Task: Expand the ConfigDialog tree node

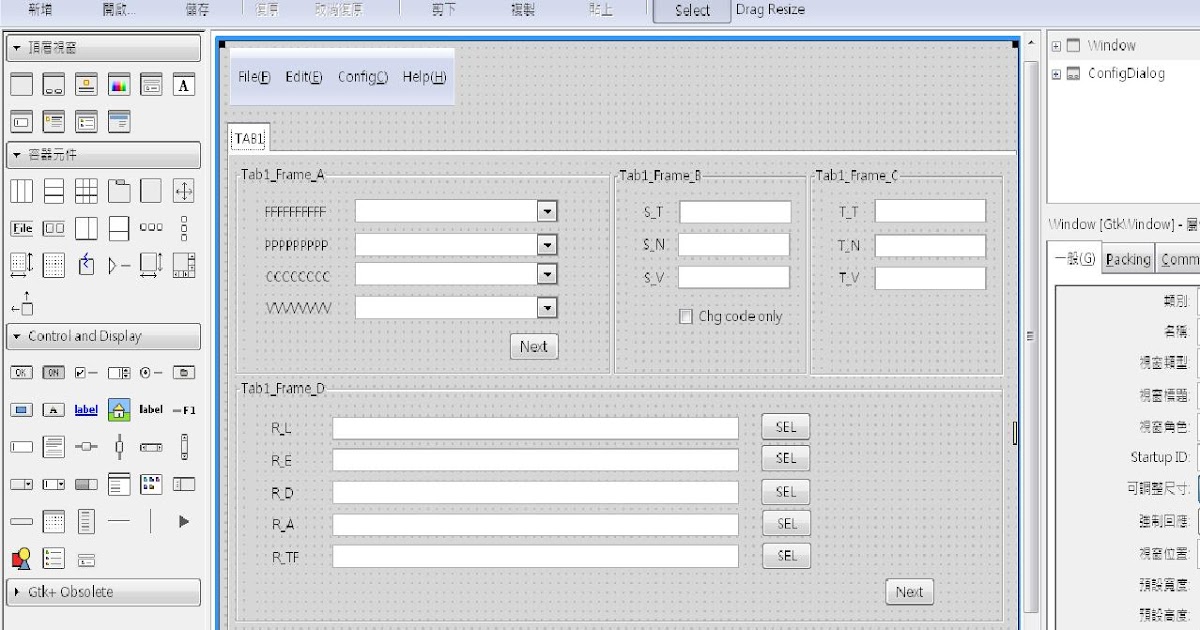Action: point(1056,74)
